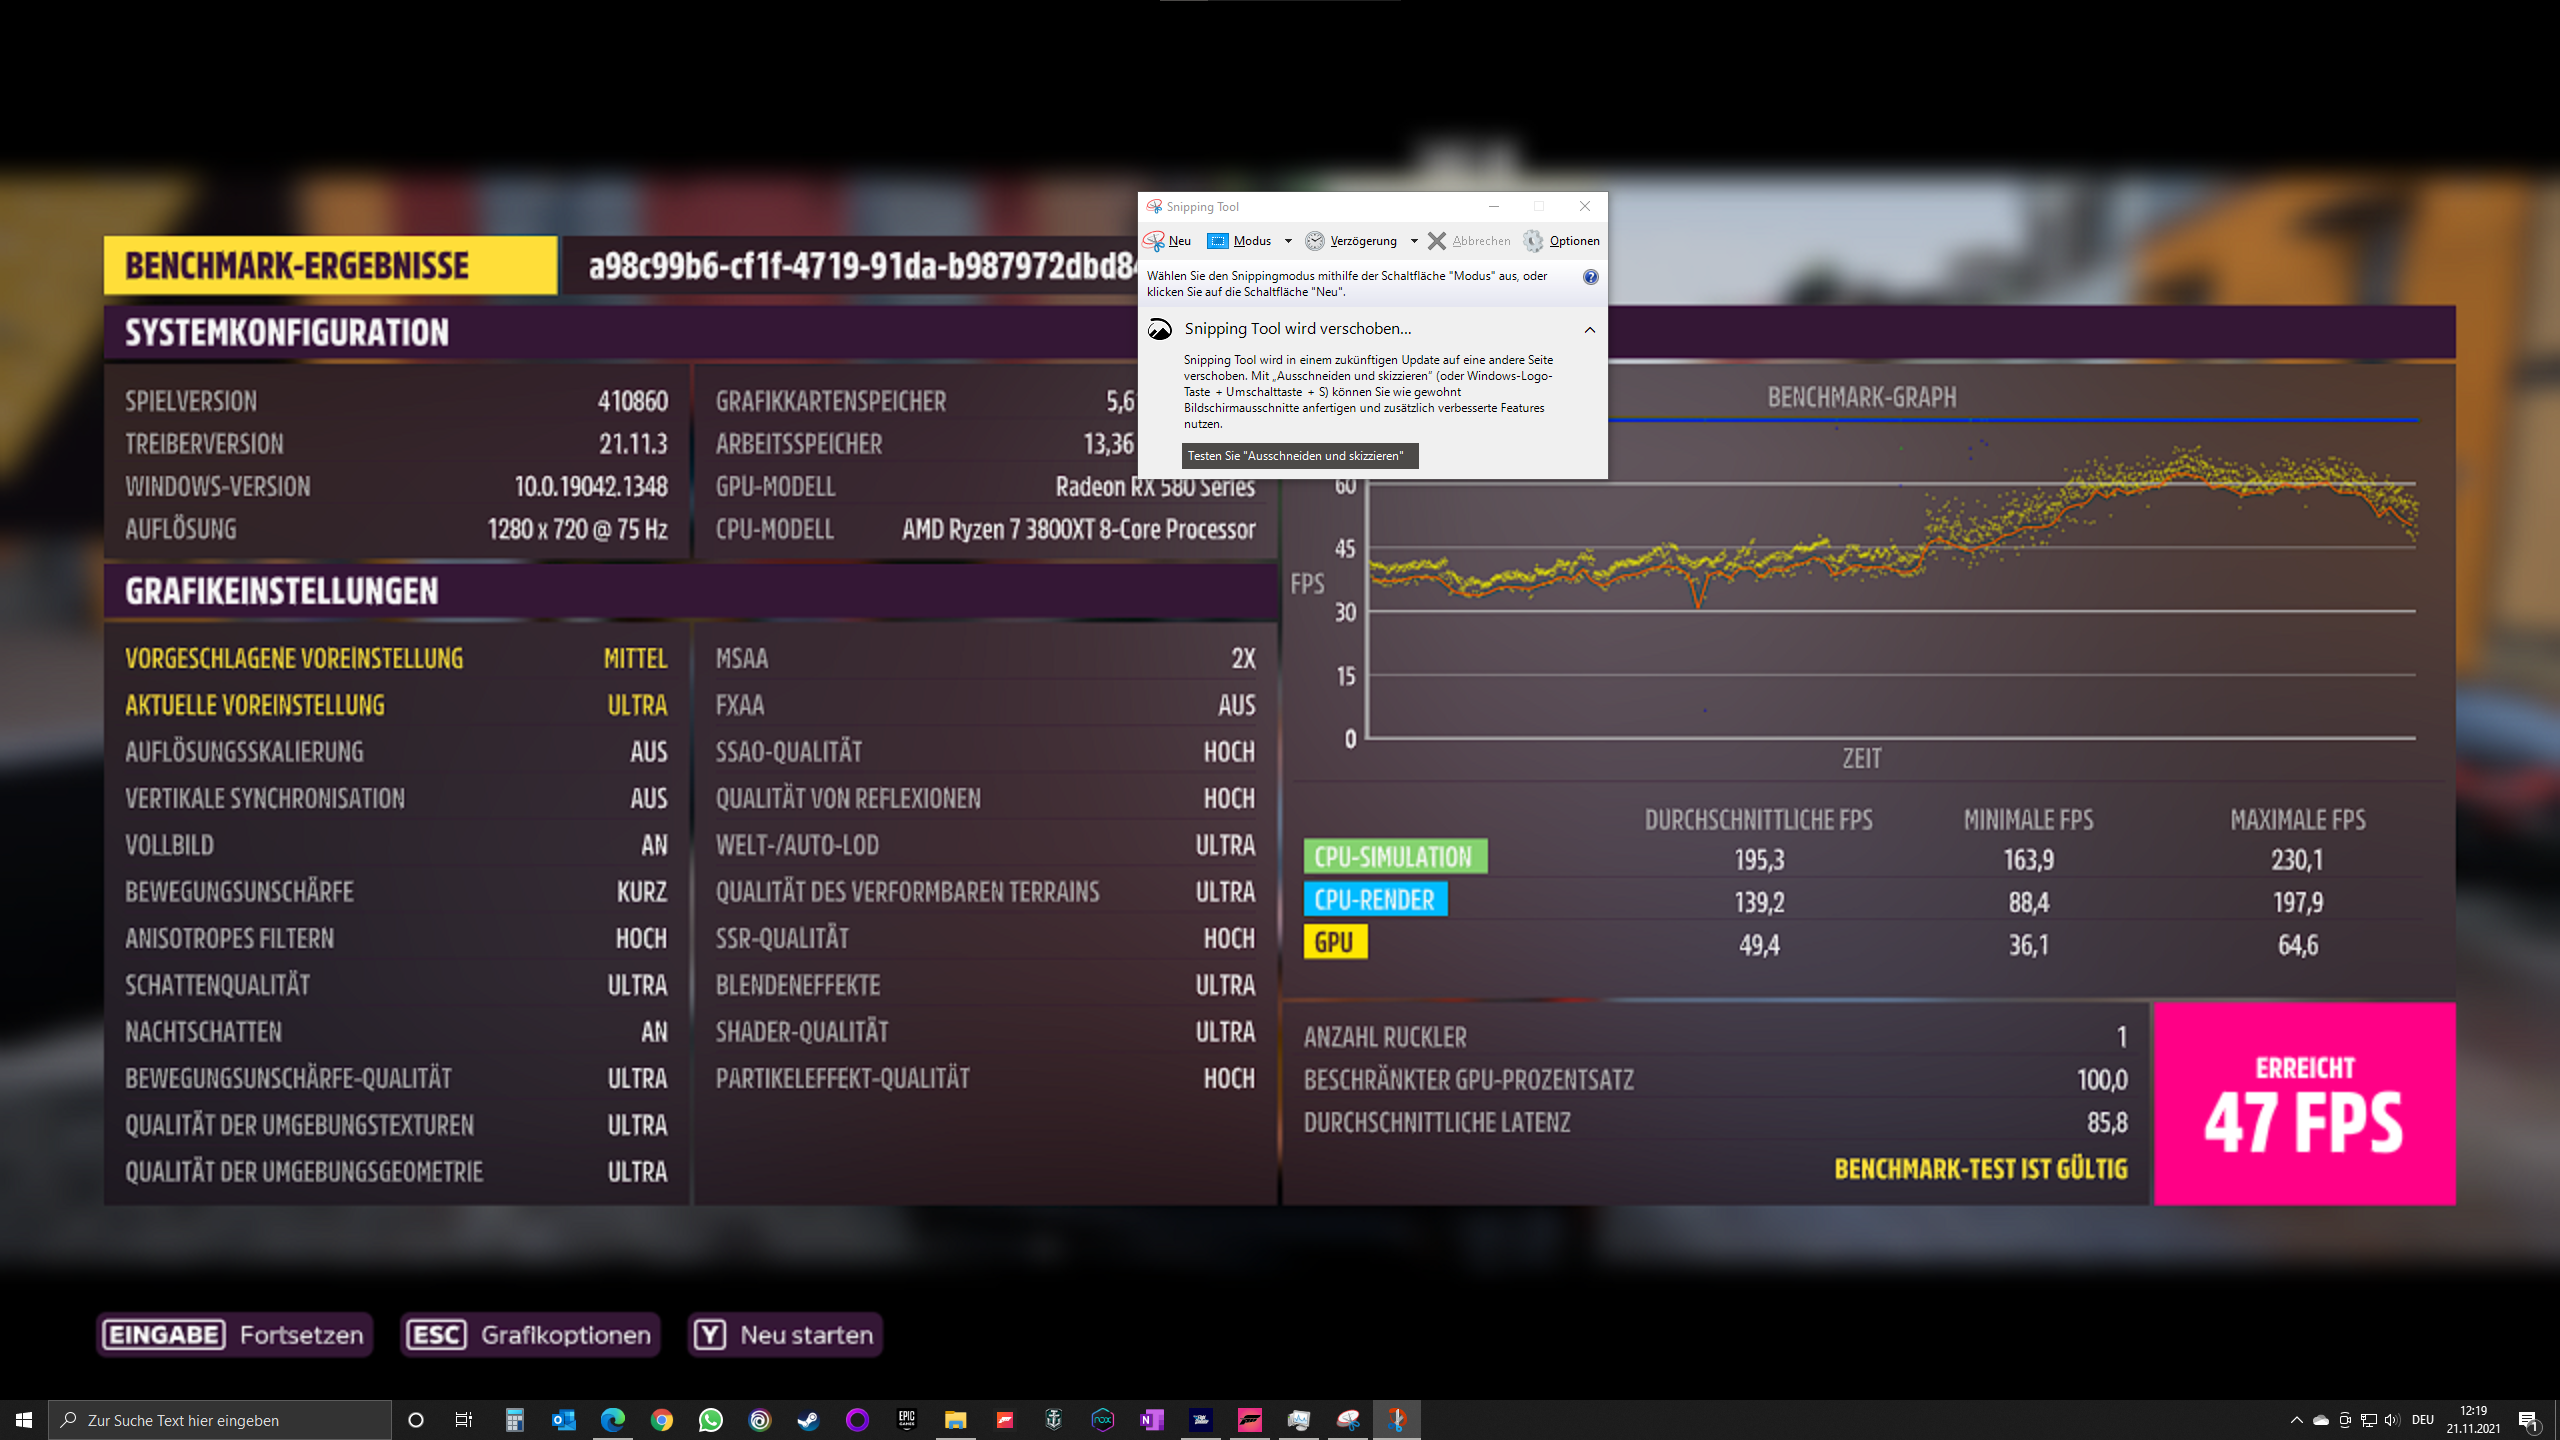Open the Windows notification center icon

2528,1420
